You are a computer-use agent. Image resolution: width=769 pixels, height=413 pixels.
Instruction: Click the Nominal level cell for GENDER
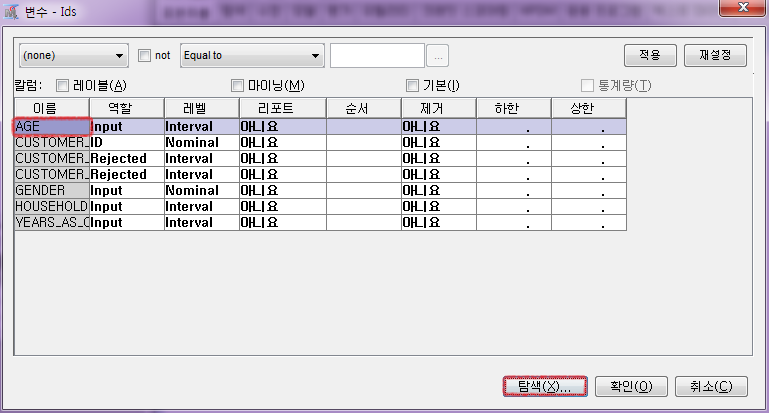tap(202, 190)
